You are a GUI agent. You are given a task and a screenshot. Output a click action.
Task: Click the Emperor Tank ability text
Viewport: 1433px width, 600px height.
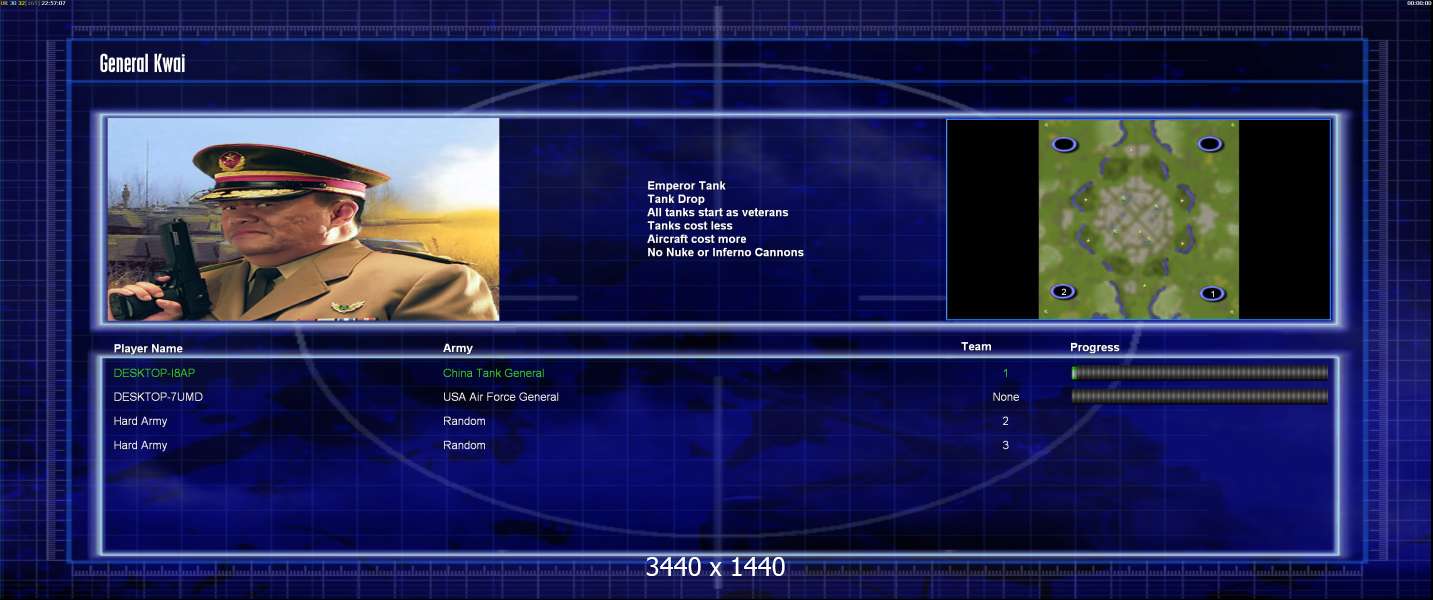click(x=686, y=186)
